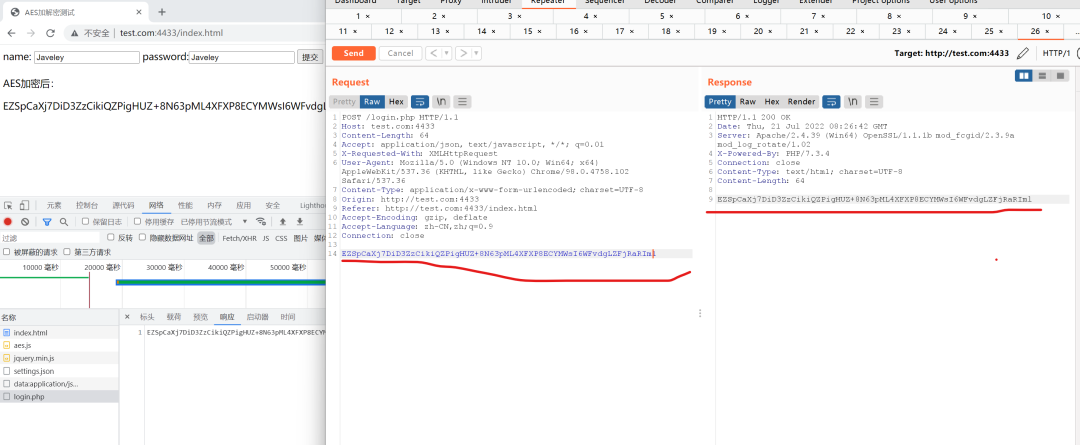Tick the 第三方请求 checkbox
Viewport: 1080px width, 445px height.
point(68,252)
